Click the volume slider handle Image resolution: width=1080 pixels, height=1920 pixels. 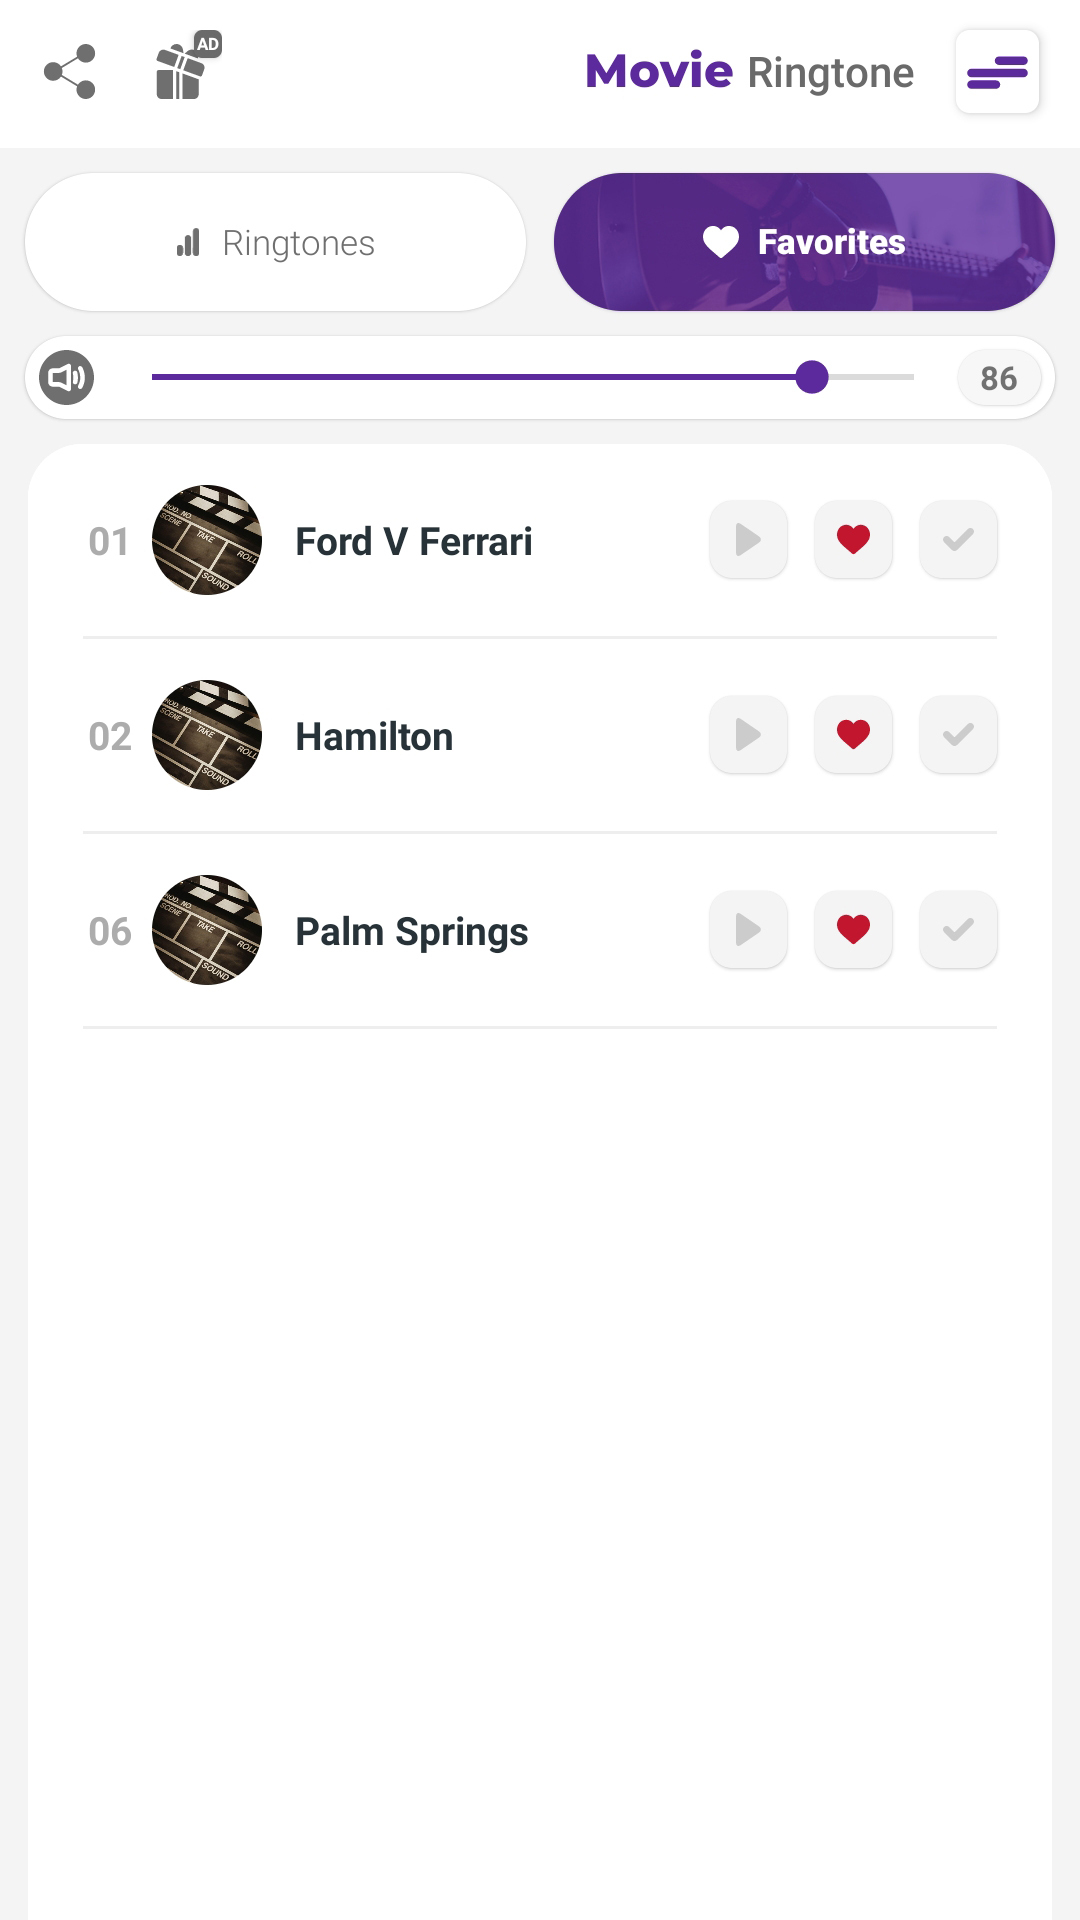point(812,377)
